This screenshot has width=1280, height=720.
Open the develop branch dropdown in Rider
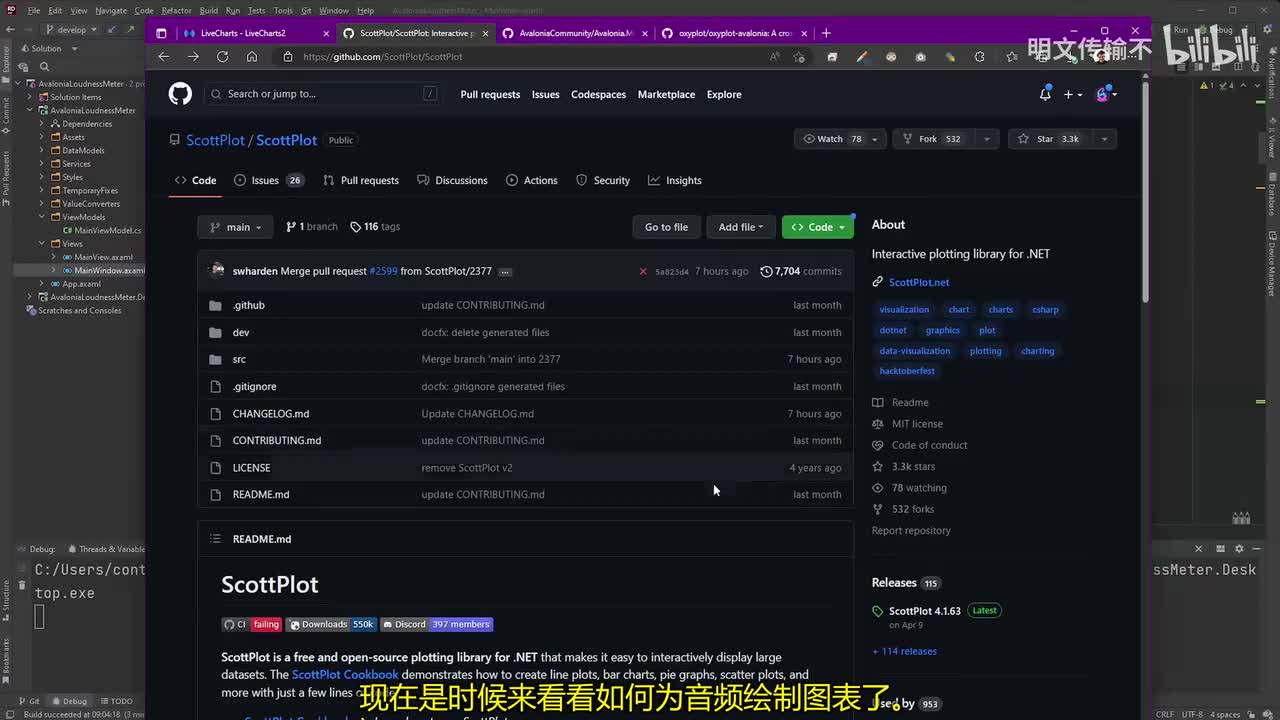pos(72,30)
